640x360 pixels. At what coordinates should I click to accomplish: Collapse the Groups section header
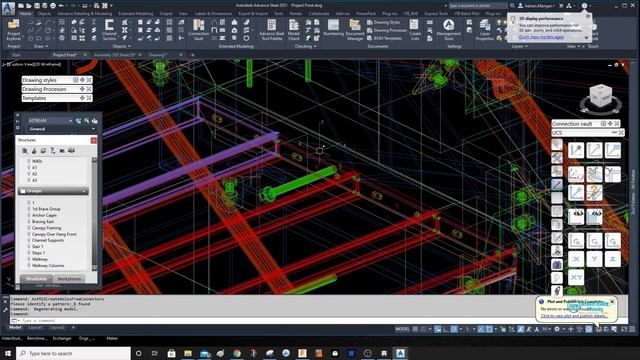coord(53,191)
